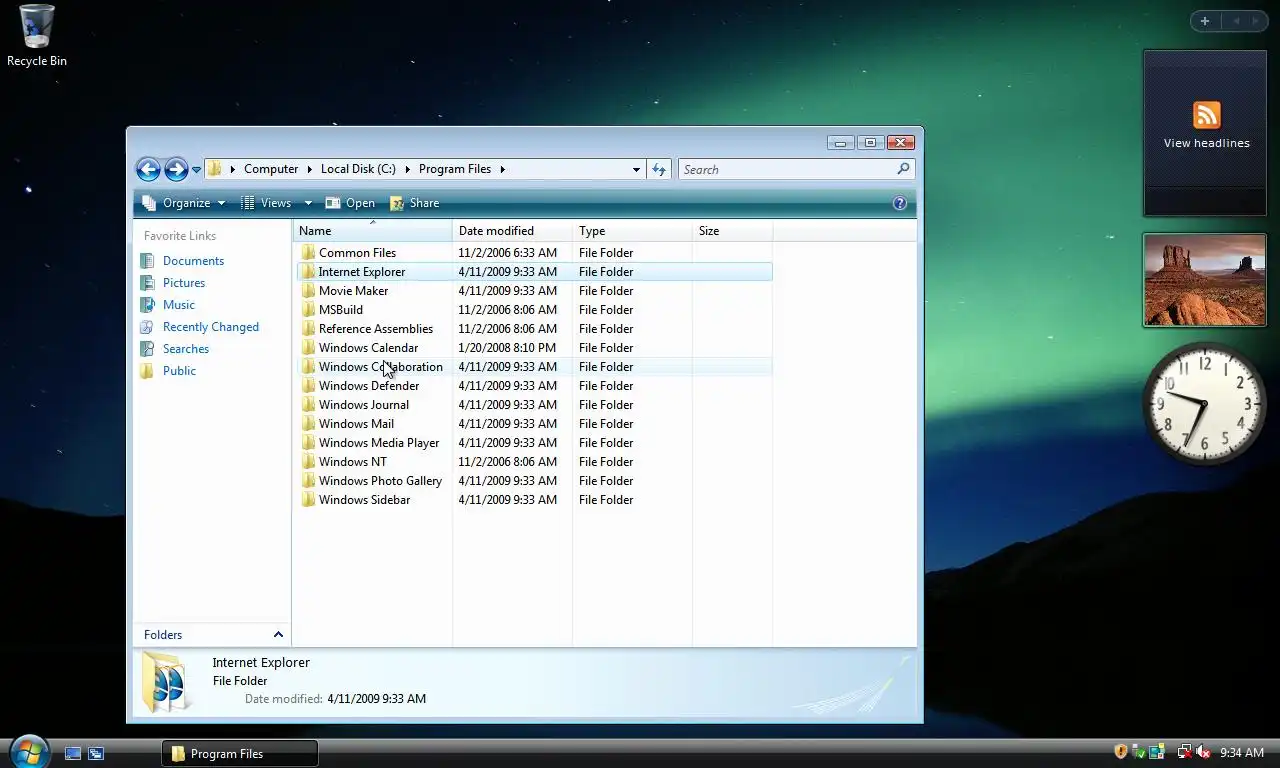Image resolution: width=1280 pixels, height=768 pixels.
Task: Open the Recycle Bin desktop icon
Action: [37, 36]
